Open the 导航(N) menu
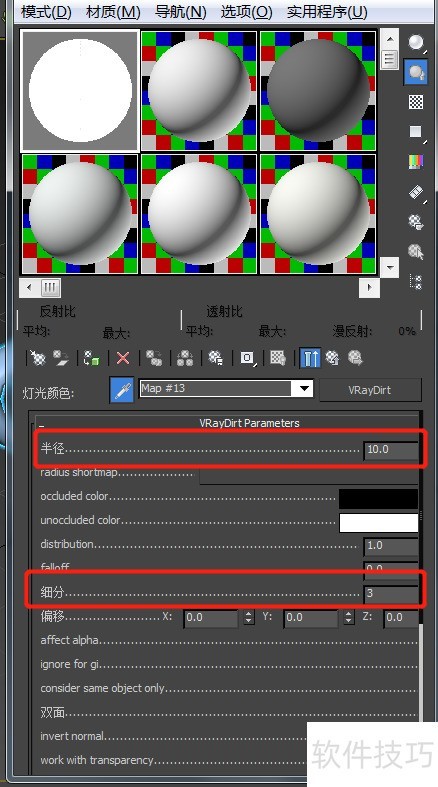The width and height of the screenshot is (438, 787). pyautogui.click(x=181, y=11)
